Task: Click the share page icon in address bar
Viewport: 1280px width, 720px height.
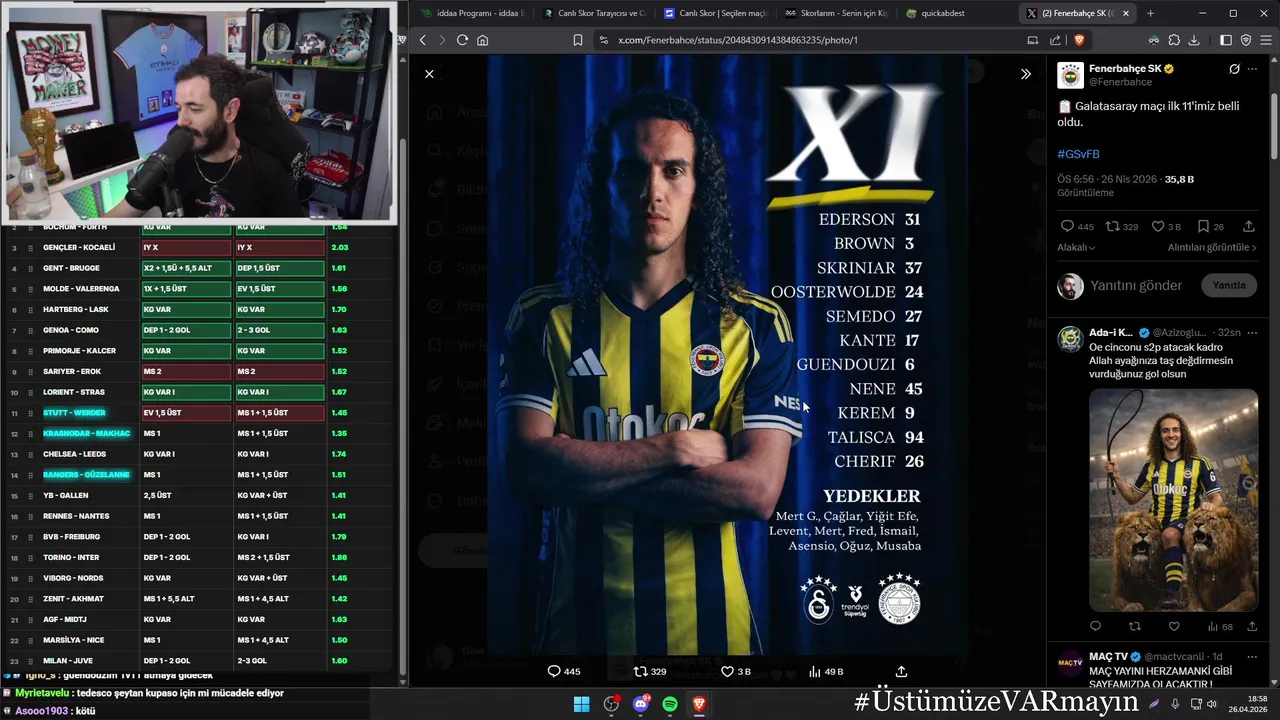Action: point(1055,40)
